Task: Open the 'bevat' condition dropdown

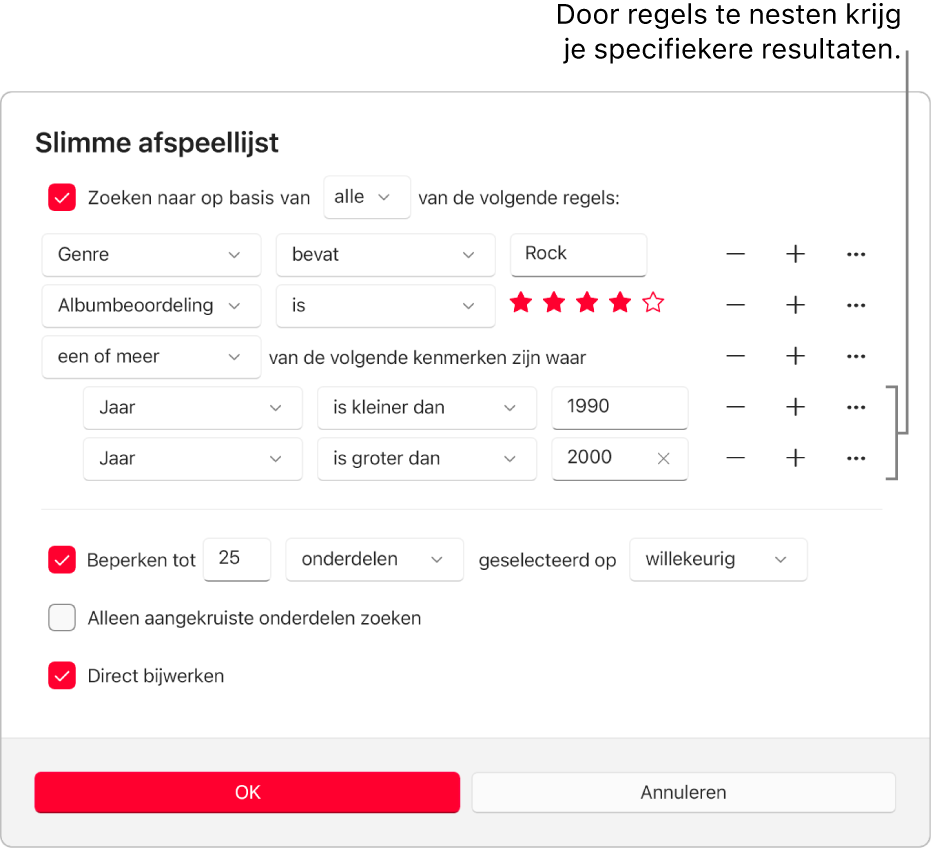Action: [x=385, y=255]
